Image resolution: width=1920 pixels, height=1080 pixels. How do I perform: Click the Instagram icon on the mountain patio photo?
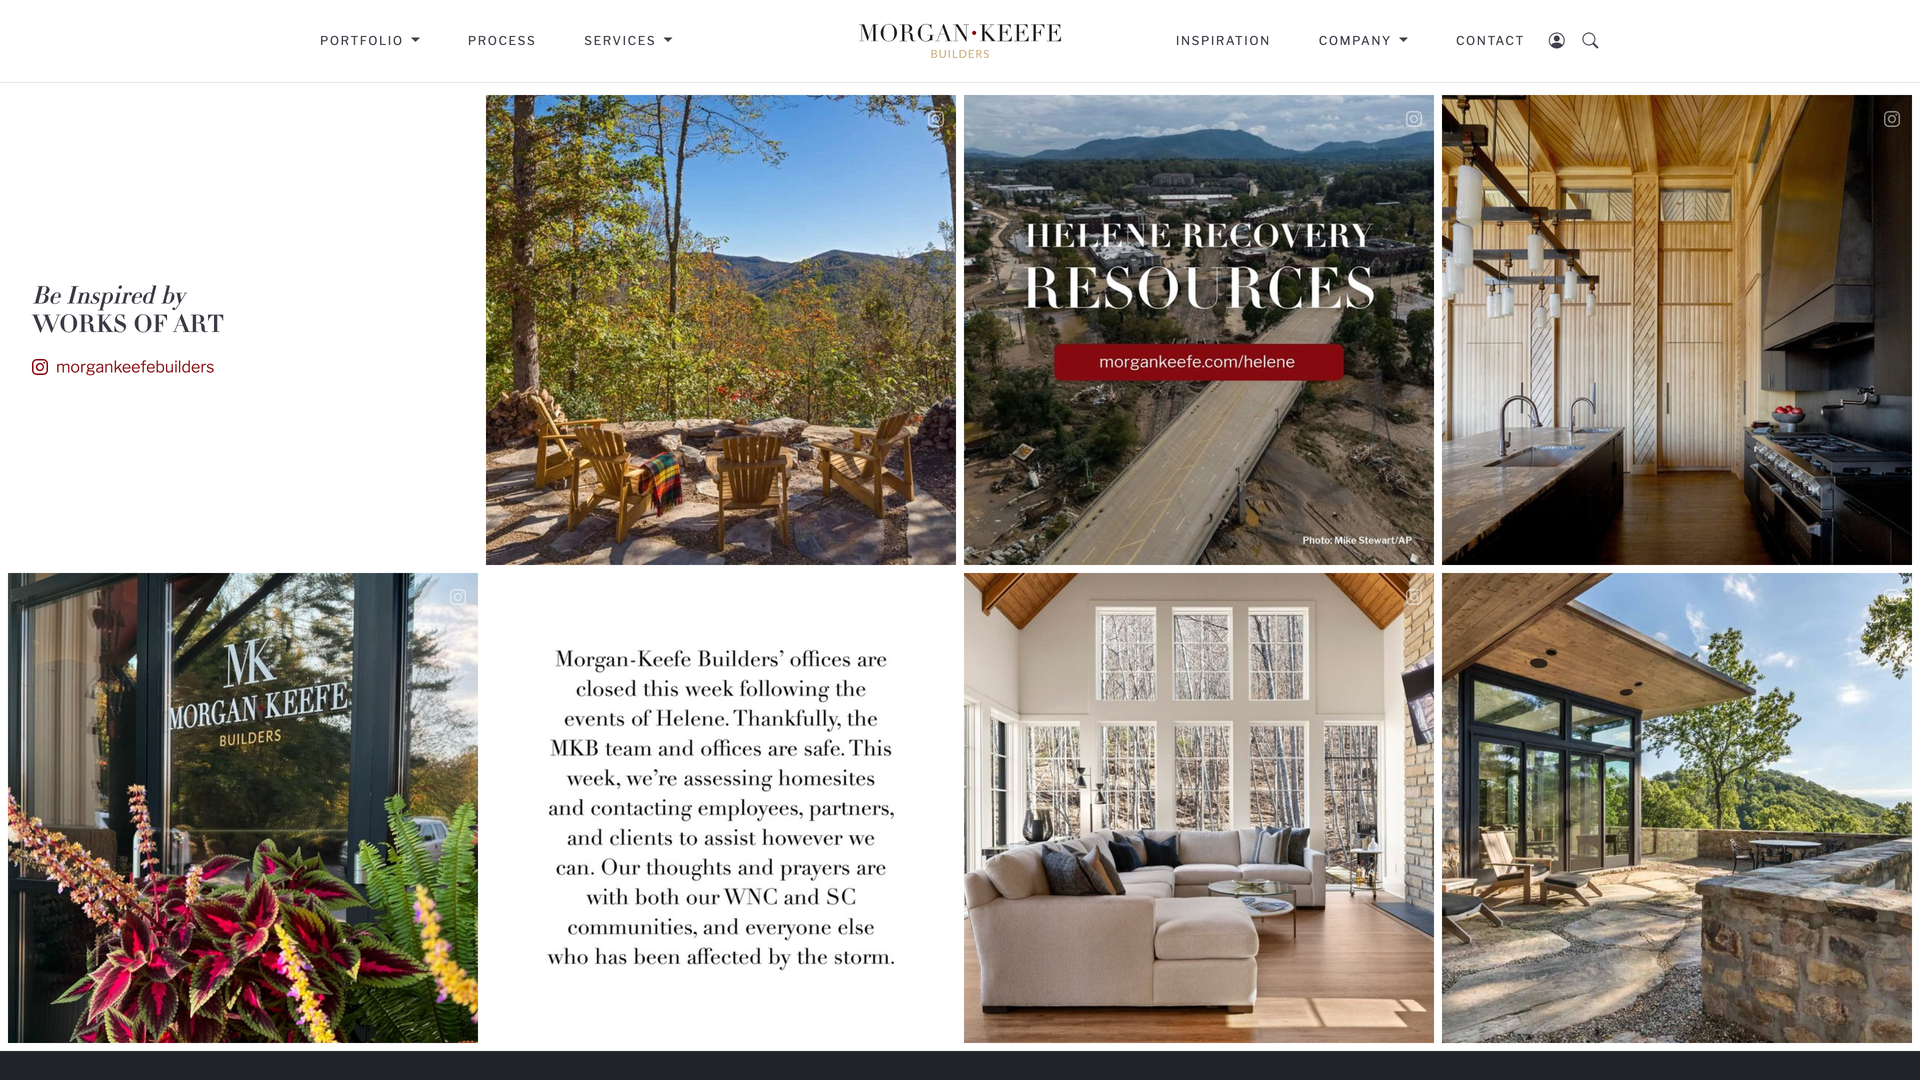coord(935,119)
